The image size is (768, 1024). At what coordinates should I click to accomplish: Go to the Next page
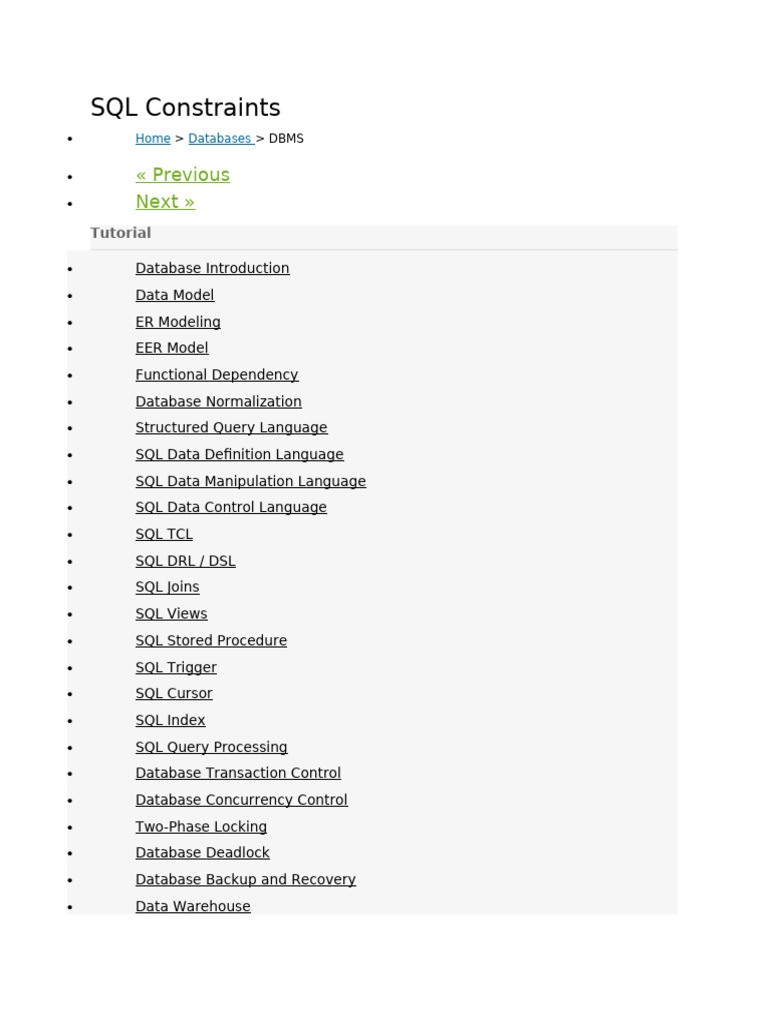(165, 202)
